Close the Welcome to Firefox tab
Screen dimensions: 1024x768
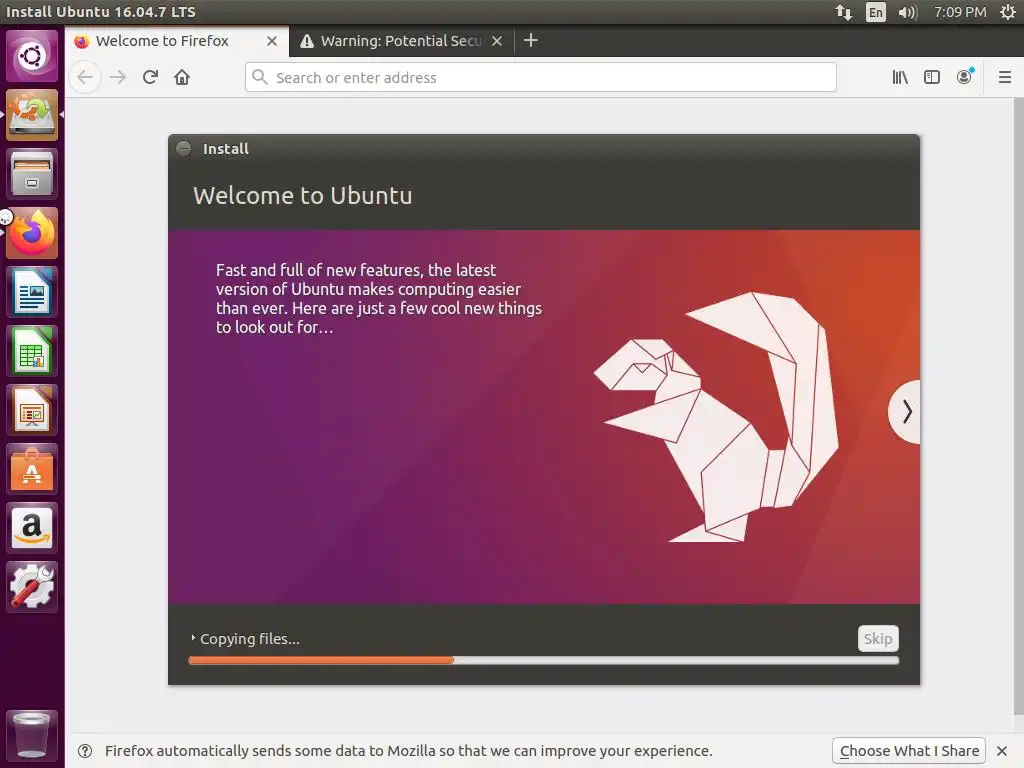(272, 41)
